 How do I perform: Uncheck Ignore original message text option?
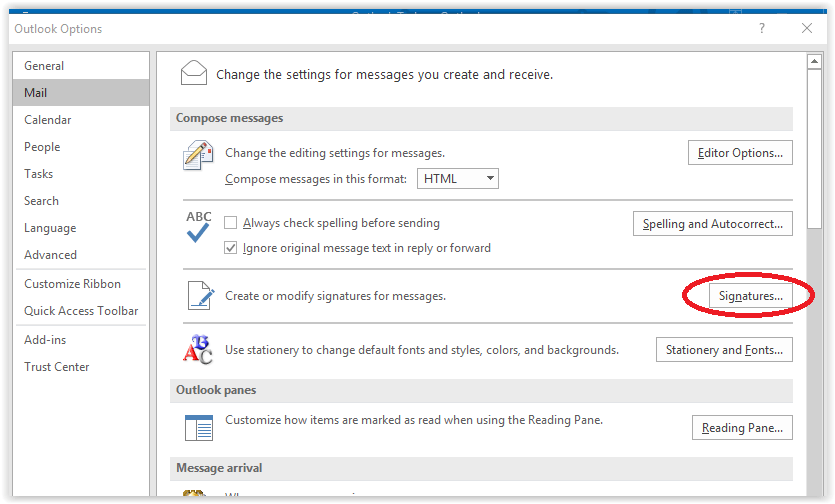231,248
